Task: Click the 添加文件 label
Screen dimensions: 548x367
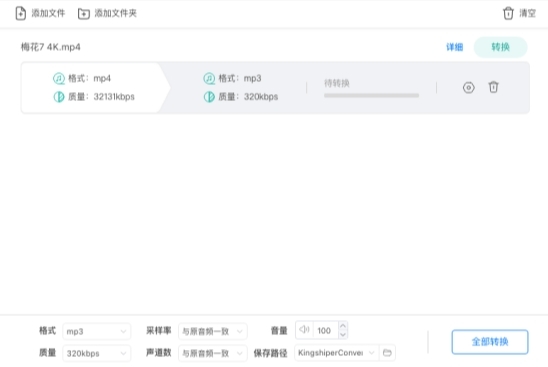Action: [48, 13]
